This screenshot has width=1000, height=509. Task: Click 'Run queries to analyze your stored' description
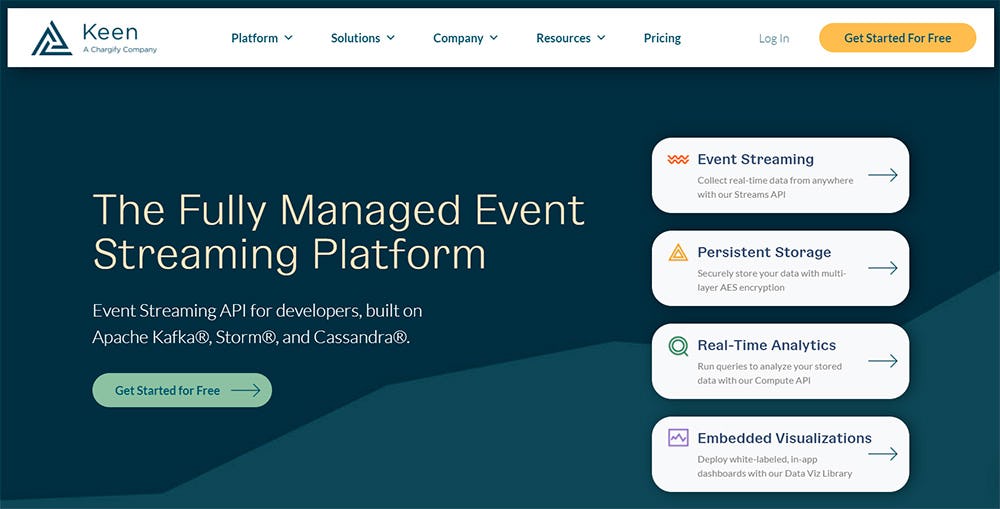(x=769, y=367)
